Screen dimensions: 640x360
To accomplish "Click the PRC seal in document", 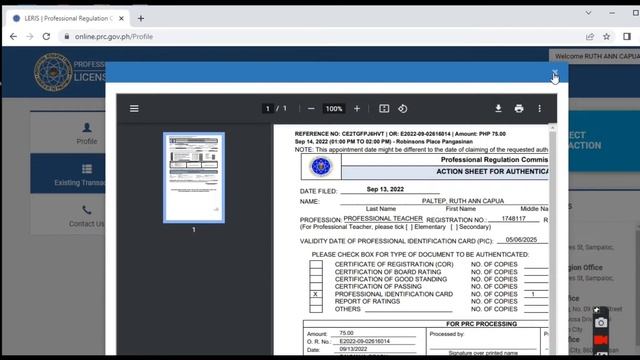I will 321,167.
